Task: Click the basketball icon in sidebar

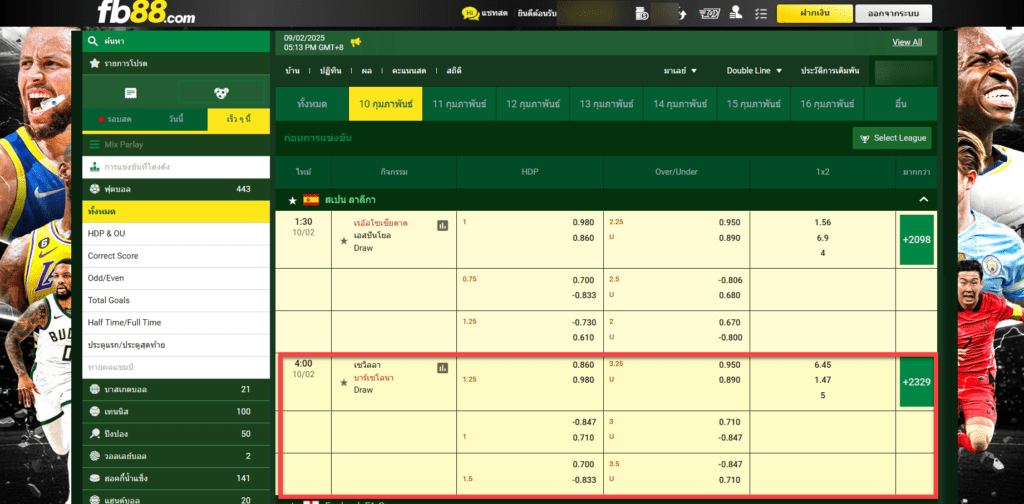Action: click(x=95, y=389)
